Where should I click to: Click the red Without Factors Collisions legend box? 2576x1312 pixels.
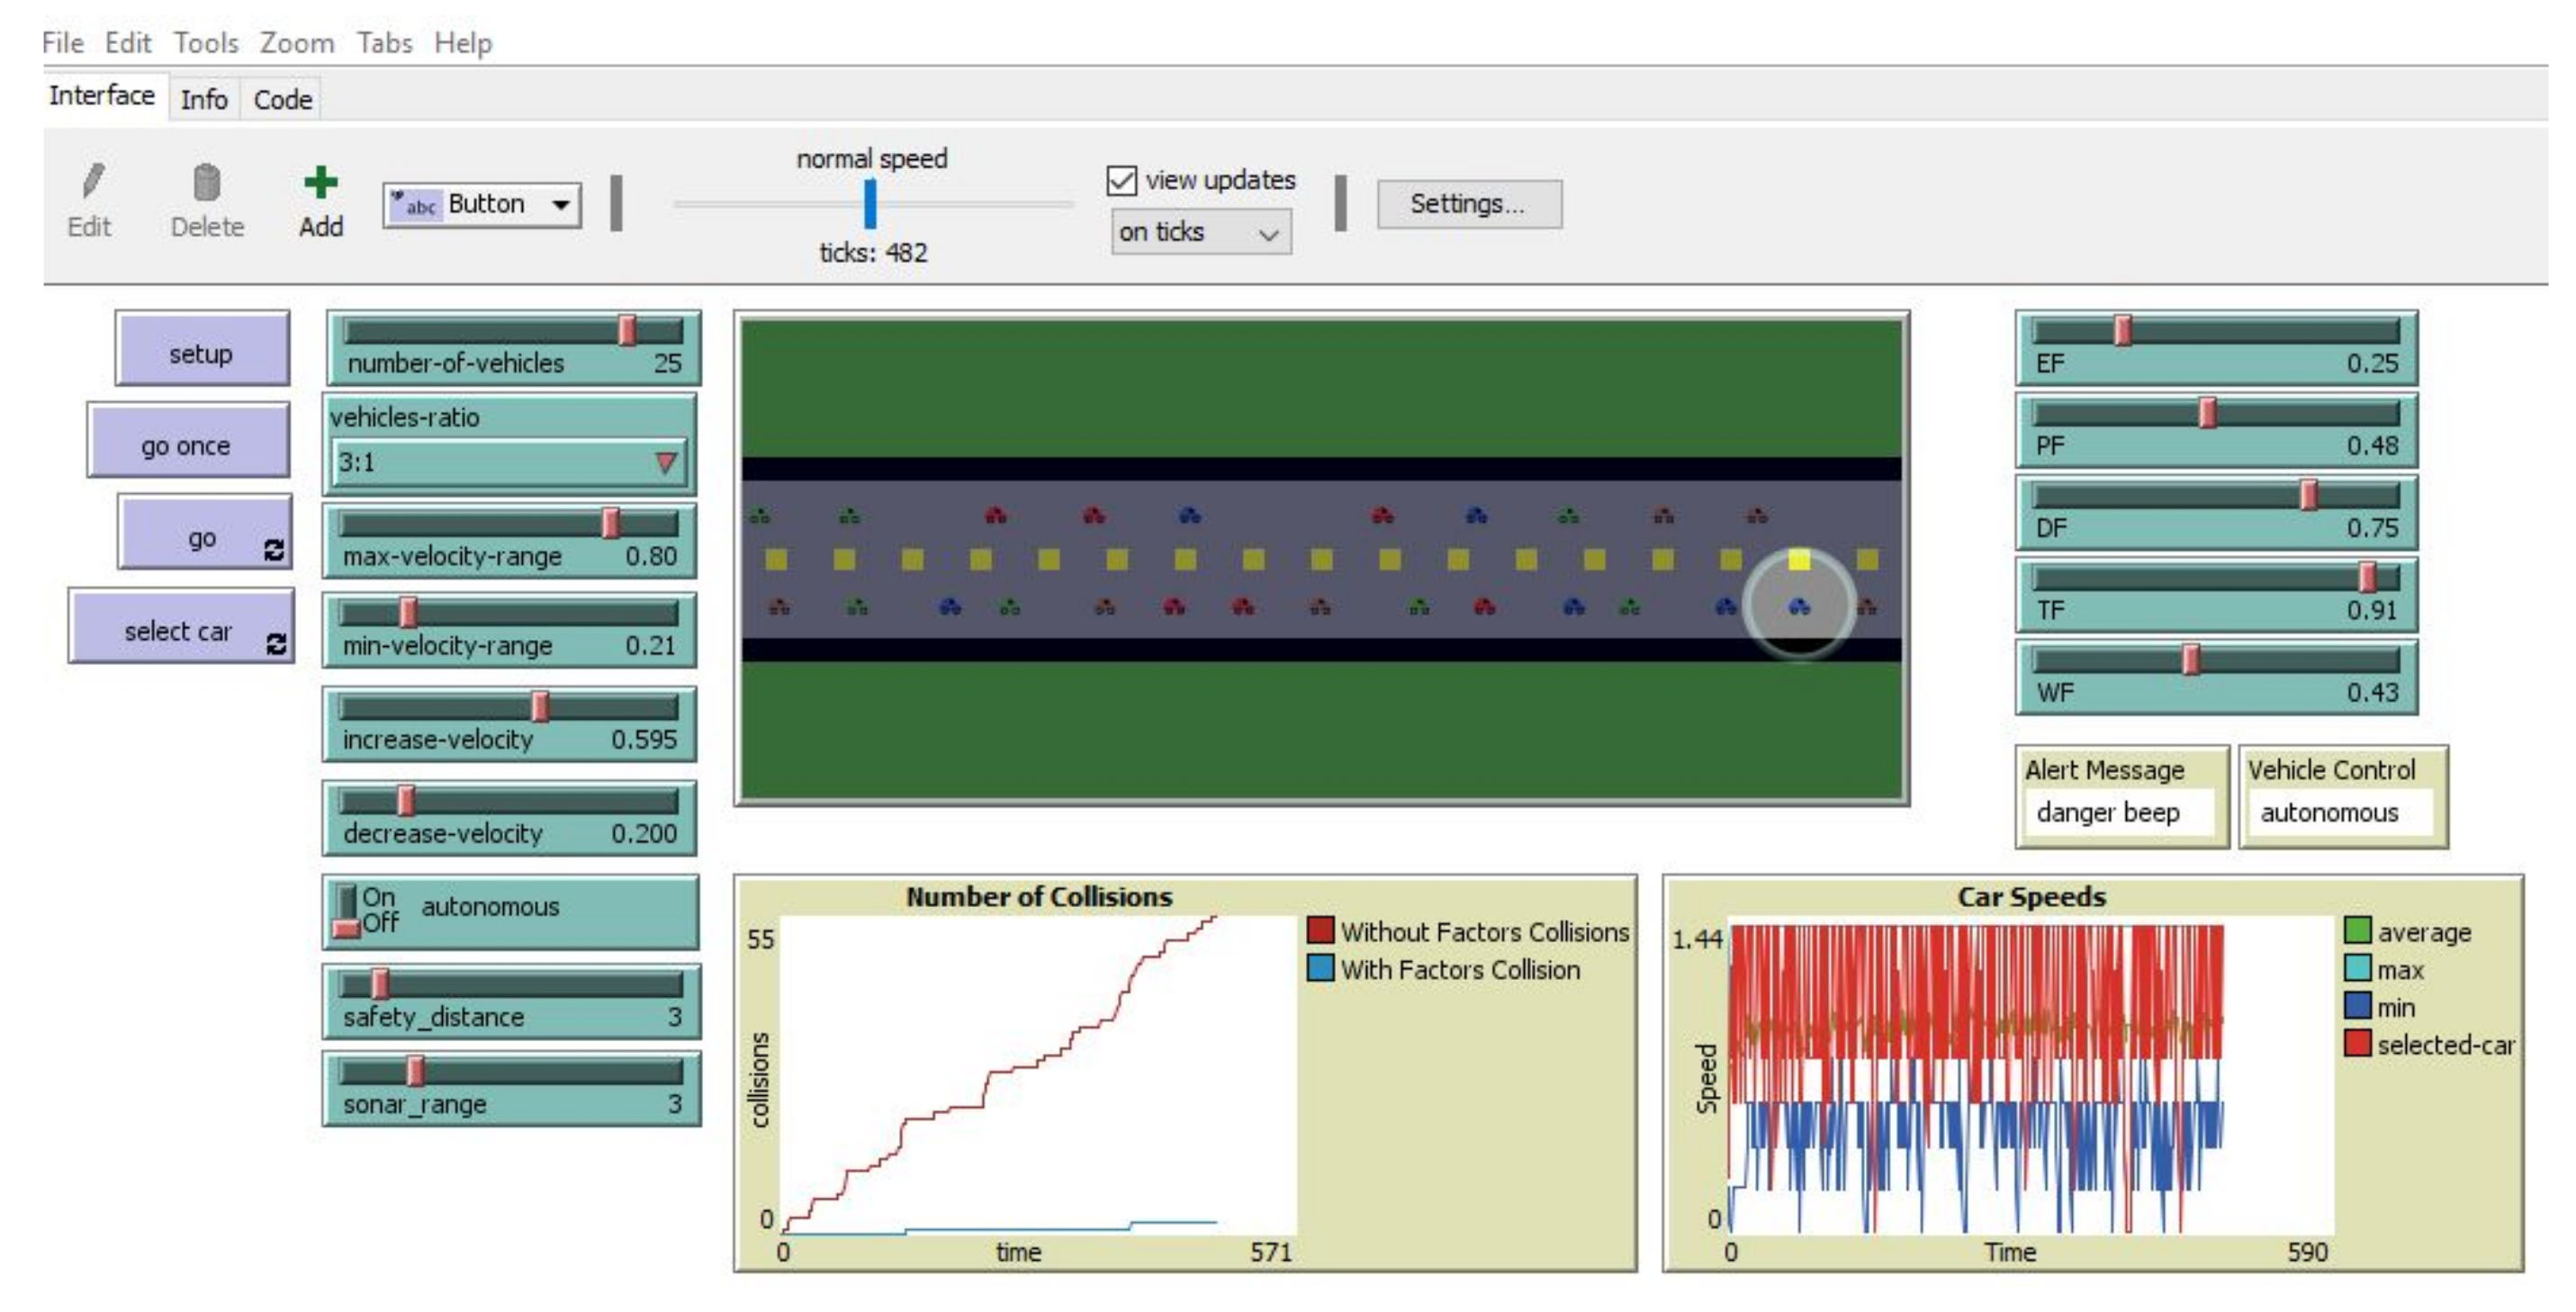pos(1320,931)
